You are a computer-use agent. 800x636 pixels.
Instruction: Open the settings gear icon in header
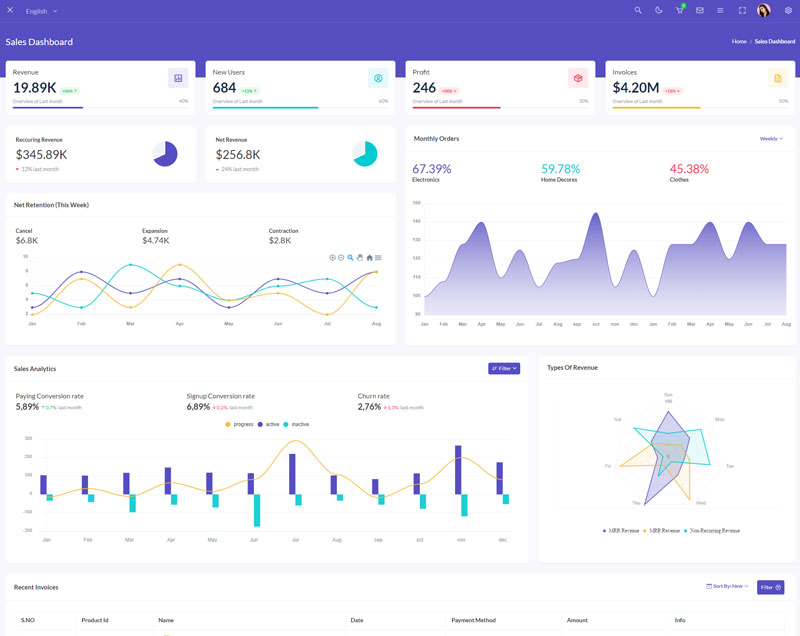[788, 10]
